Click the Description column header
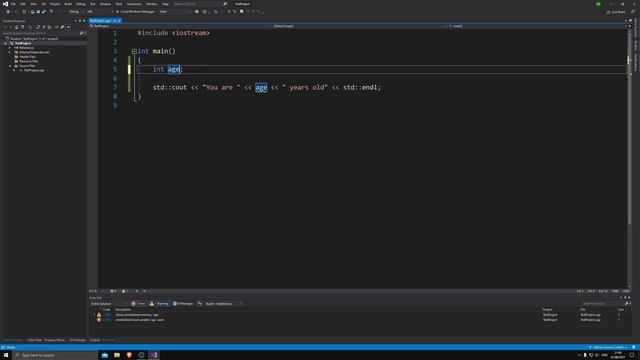 click(x=123, y=310)
